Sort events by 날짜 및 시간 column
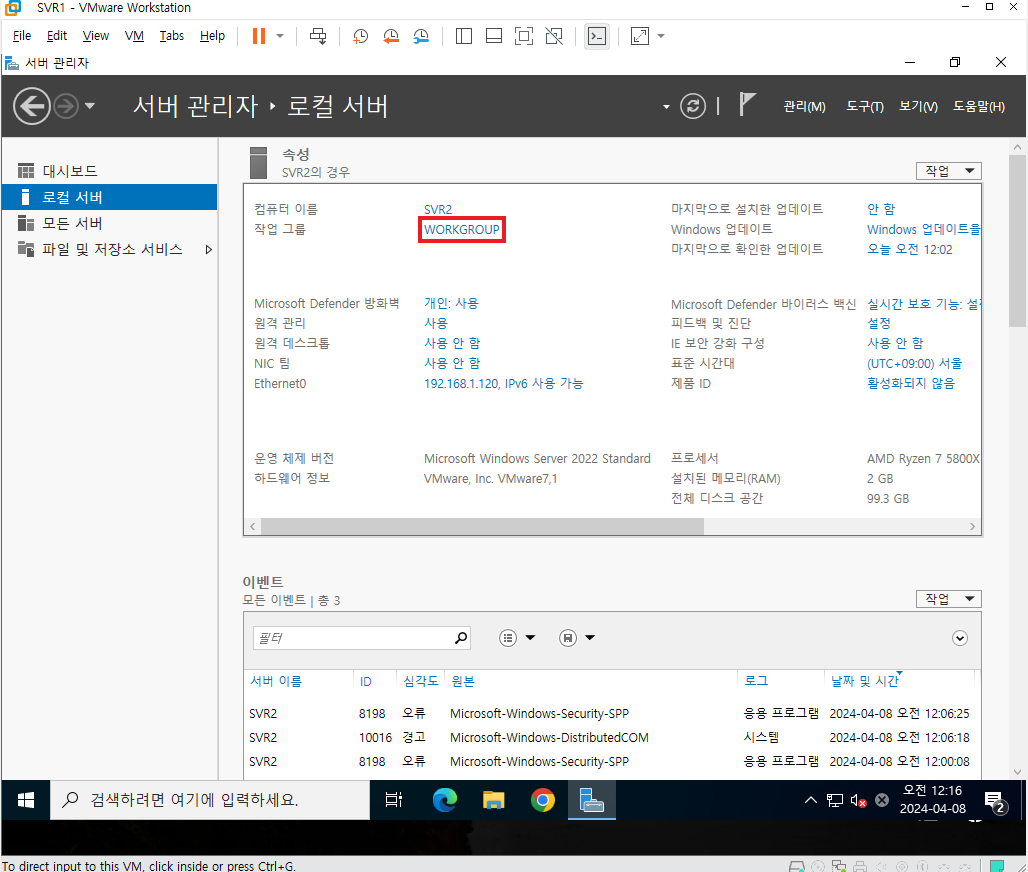 pyautogui.click(x=865, y=682)
